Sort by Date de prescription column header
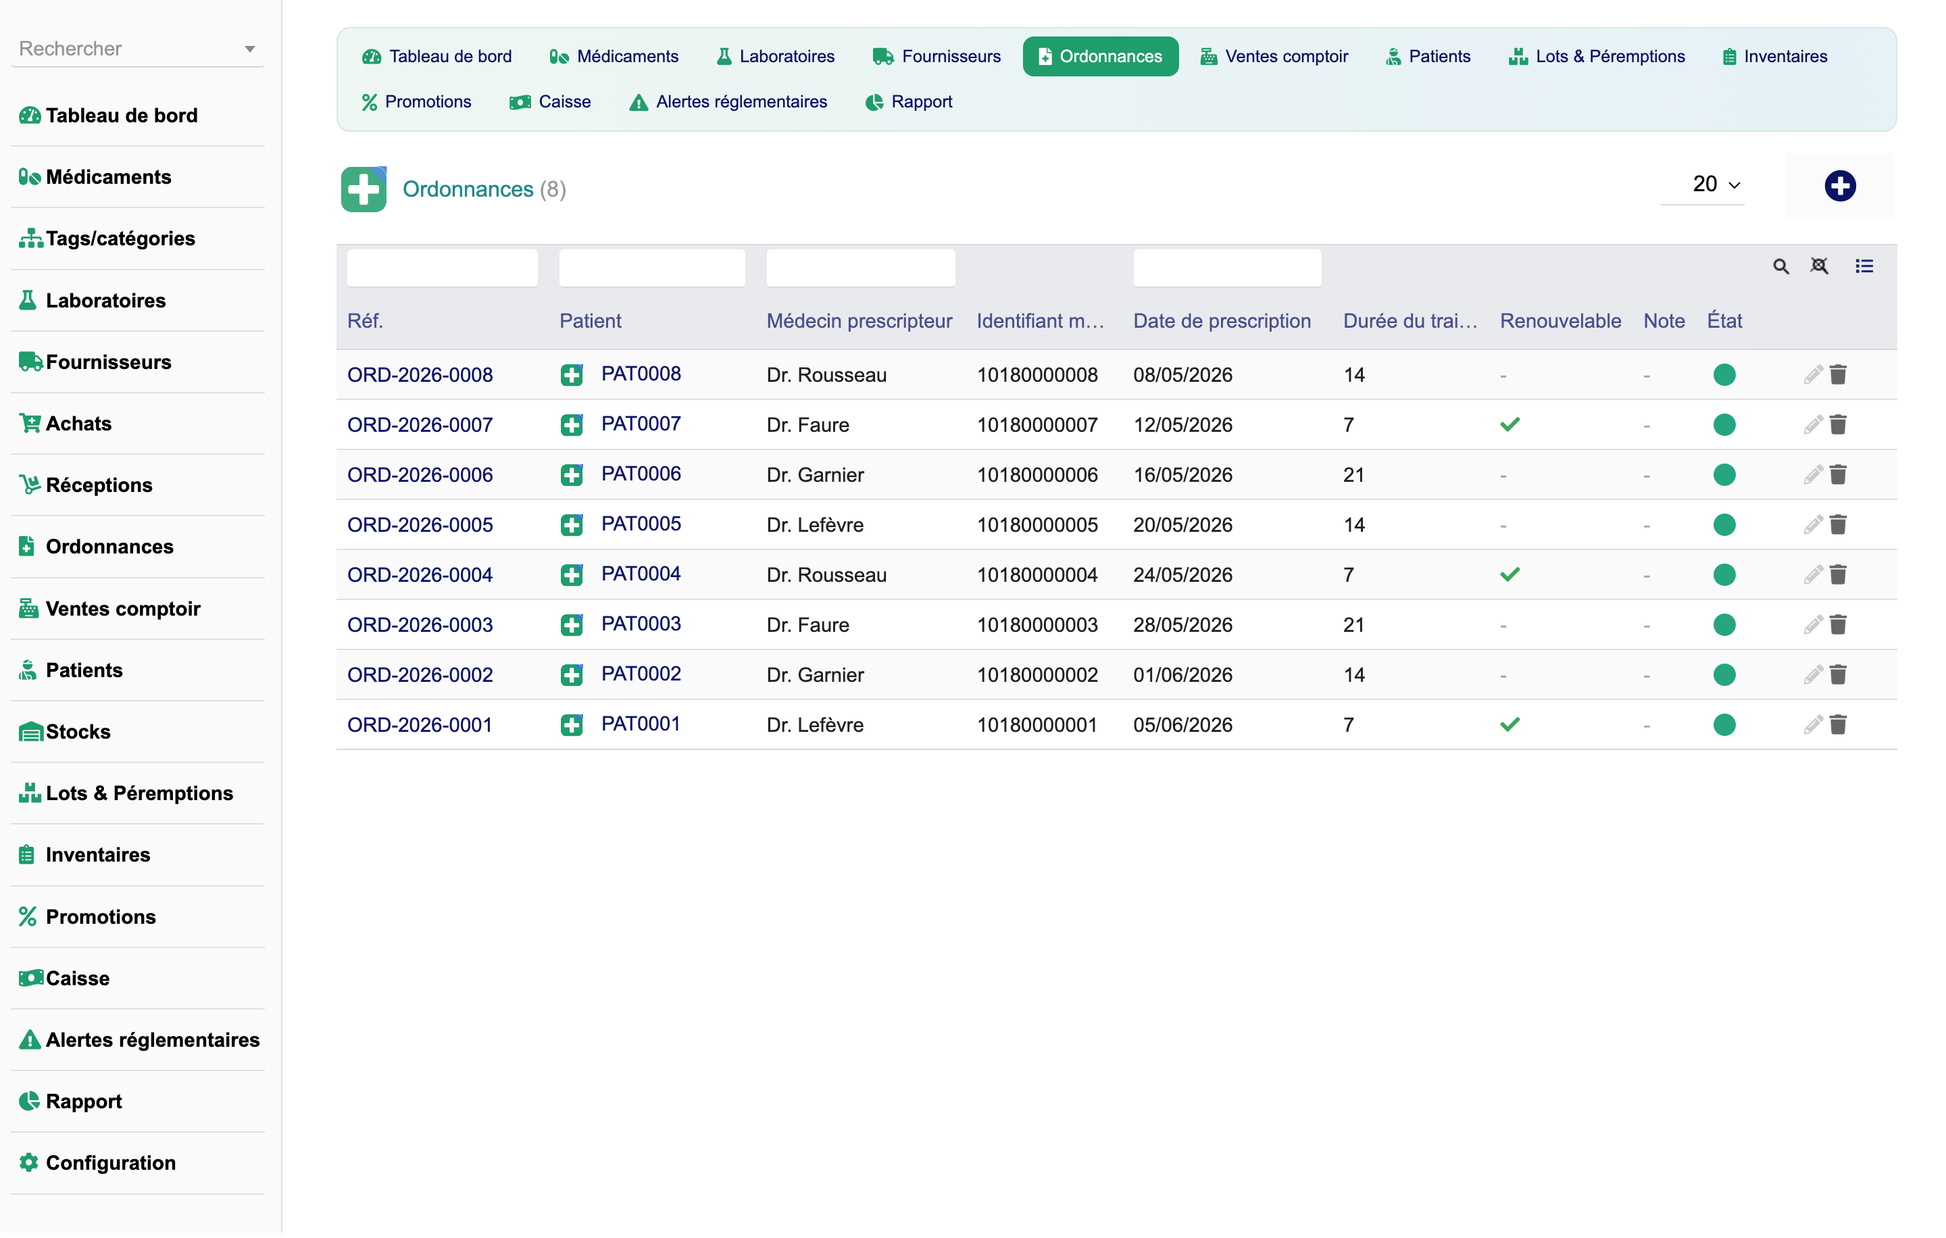The image size is (1946, 1238). 1222,321
